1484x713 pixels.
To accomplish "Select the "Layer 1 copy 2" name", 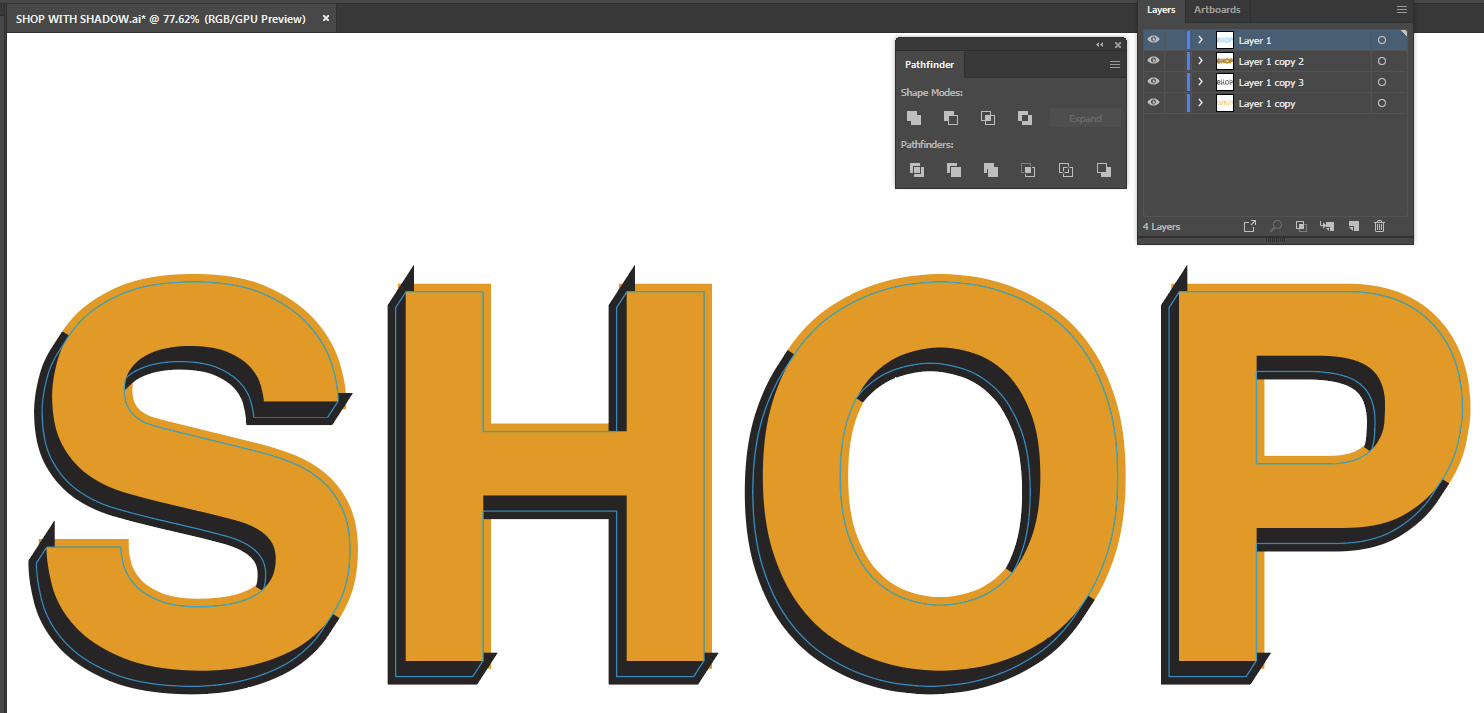I will (x=1271, y=62).
